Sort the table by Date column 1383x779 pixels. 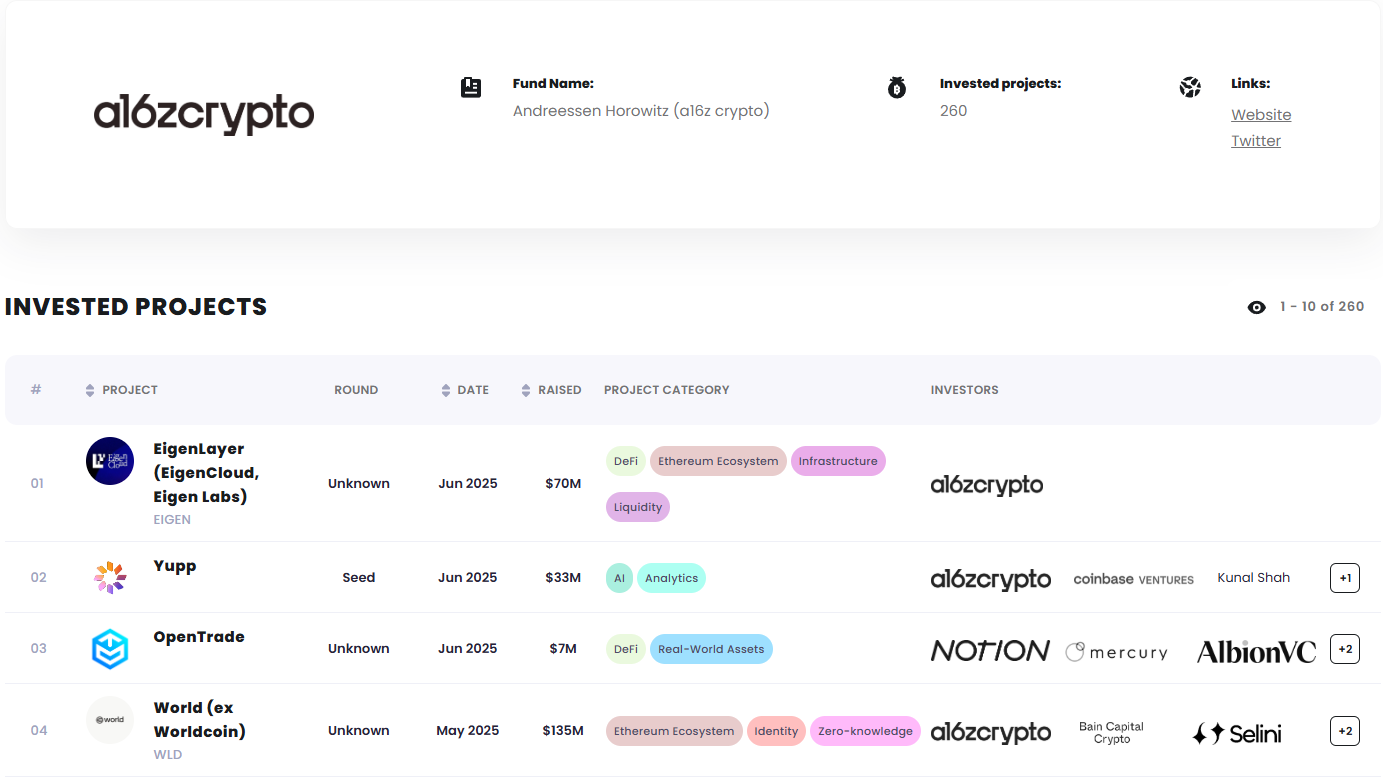point(446,390)
